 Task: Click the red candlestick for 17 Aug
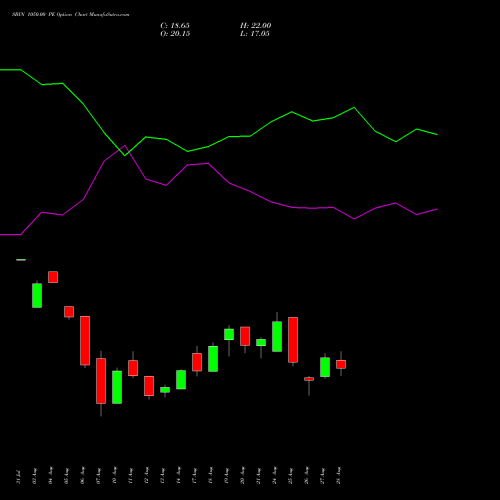point(197,362)
